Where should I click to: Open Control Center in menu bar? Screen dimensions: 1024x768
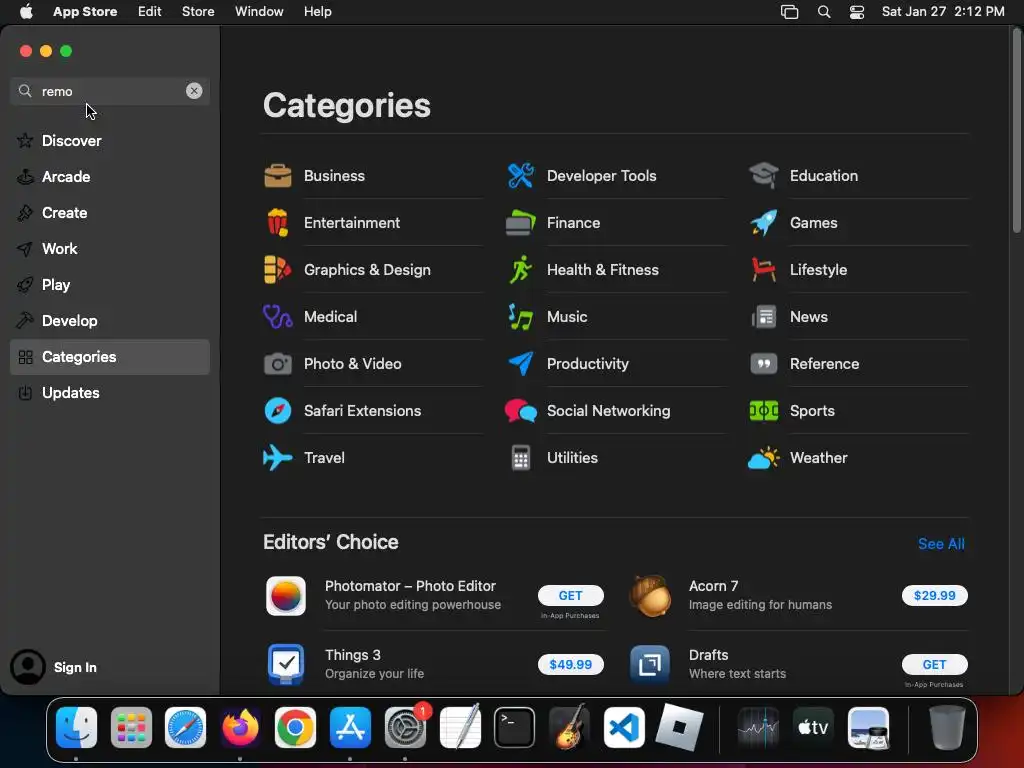857,12
